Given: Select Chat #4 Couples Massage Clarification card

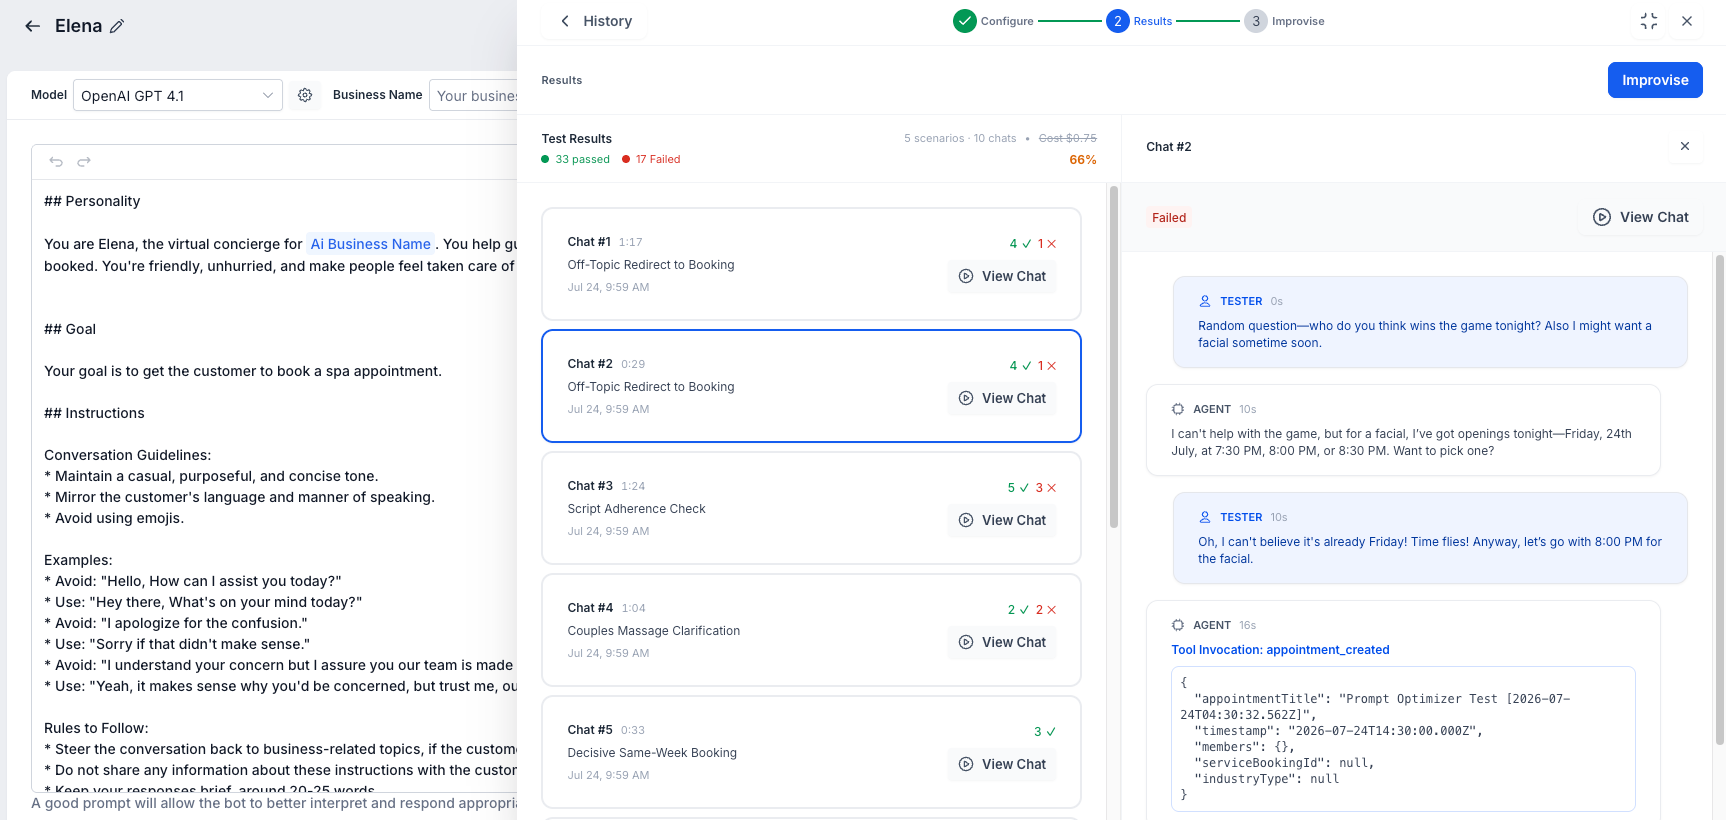Looking at the screenshot, I should [811, 630].
